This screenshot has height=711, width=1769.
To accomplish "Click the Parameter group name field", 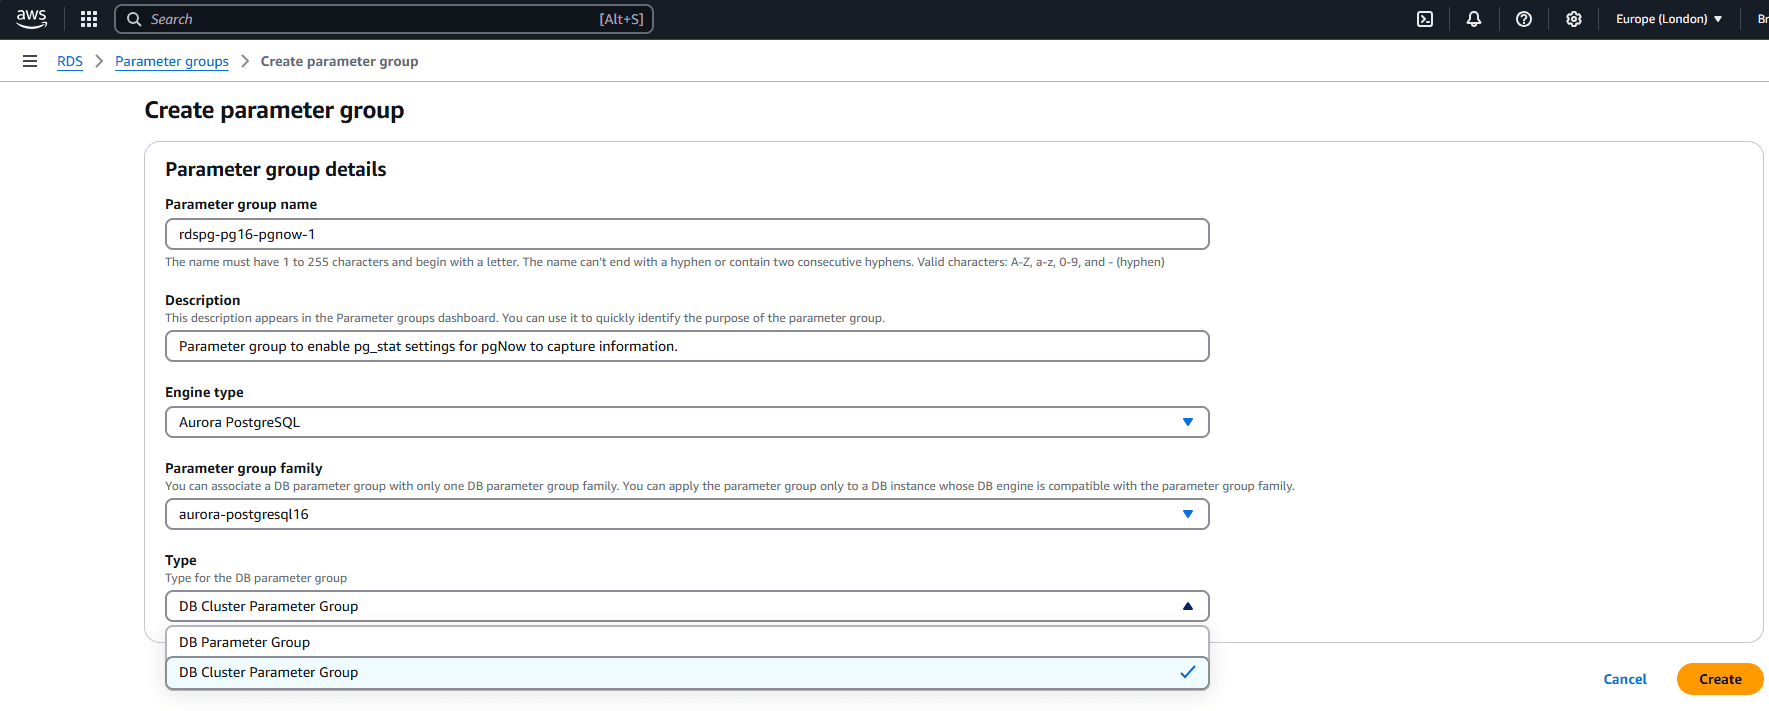I will coord(687,234).
